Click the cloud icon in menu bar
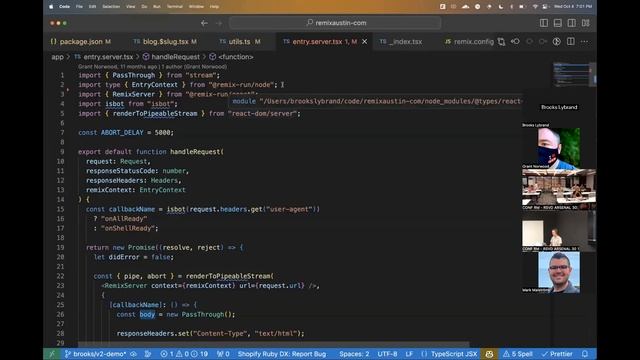The width and height of the screenshot is (640, 360). point(465,7)
